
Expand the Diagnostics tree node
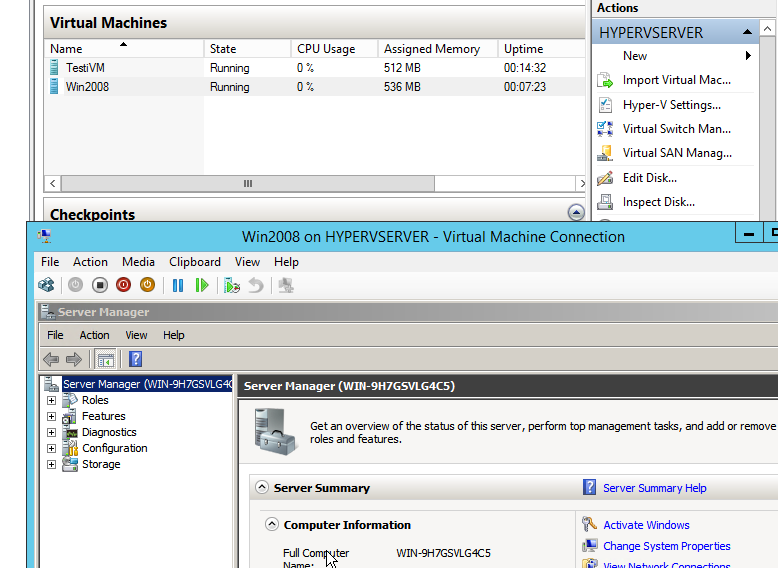click(51, 433)
